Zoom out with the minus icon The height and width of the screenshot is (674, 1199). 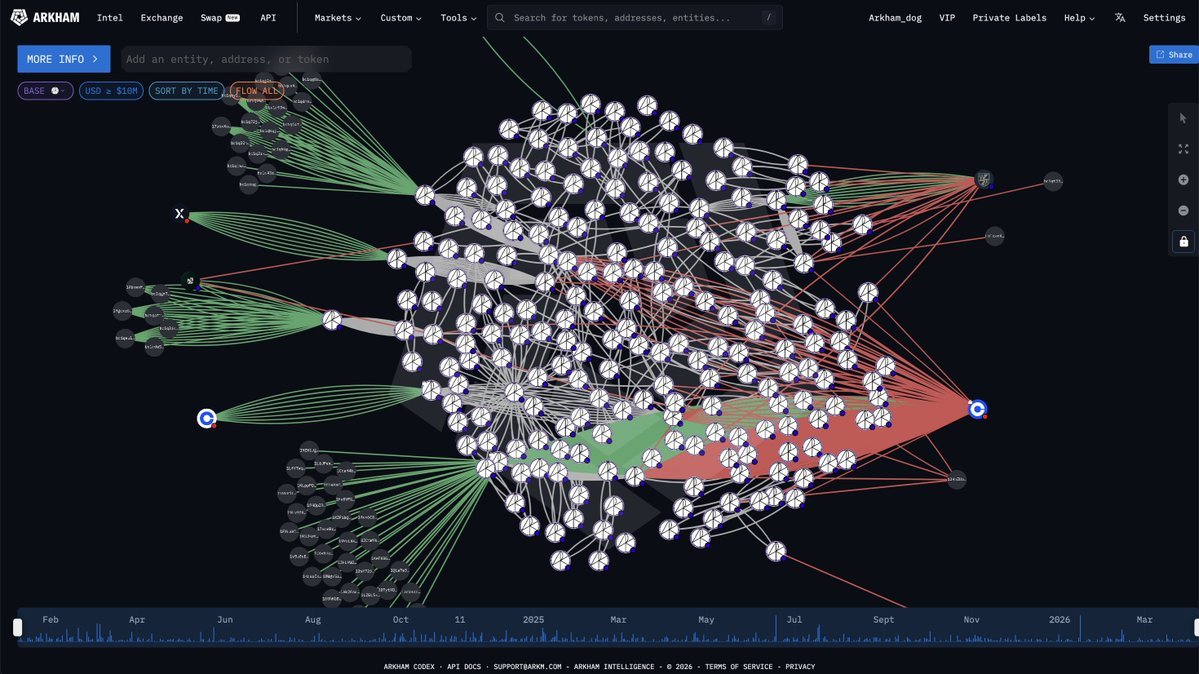tap(1183, 211)
